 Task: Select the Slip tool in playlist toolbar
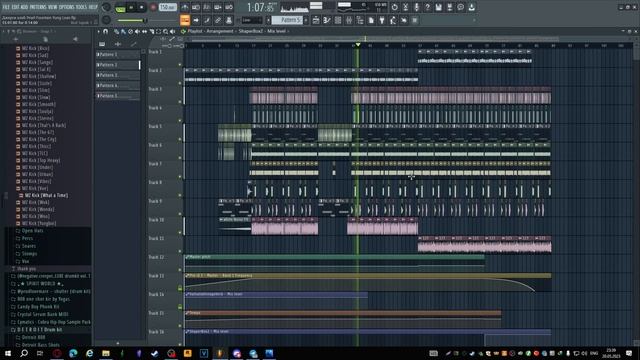144,31
